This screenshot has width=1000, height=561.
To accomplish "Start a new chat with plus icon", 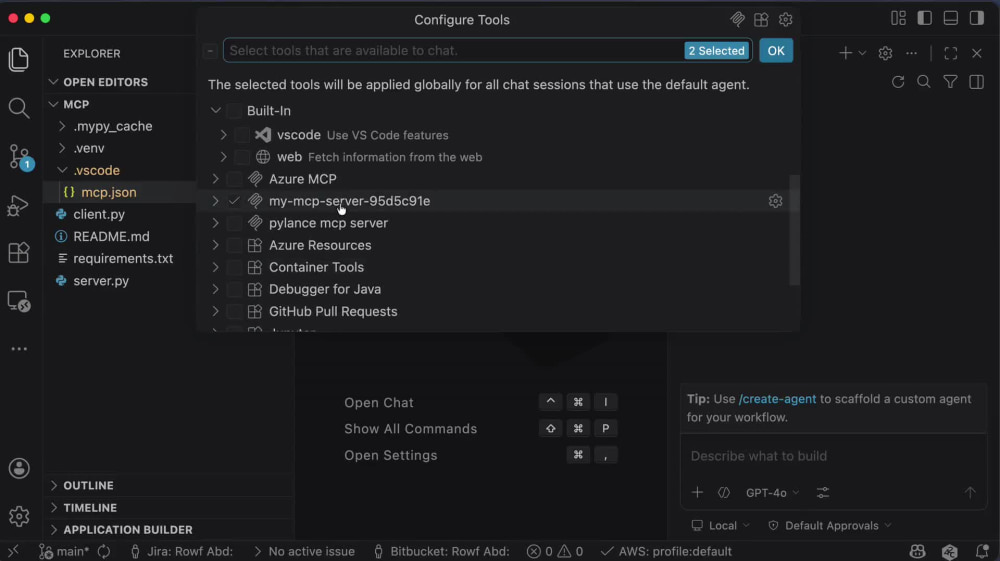I will click(845, 53).
